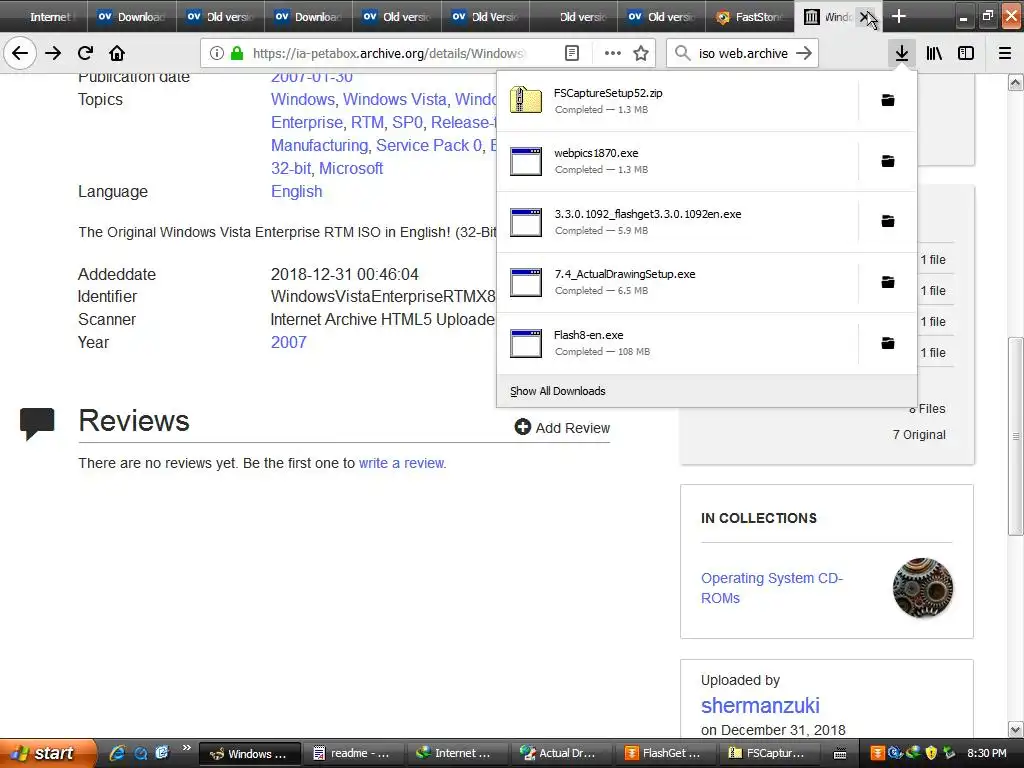
Task: Open the Firefox hamburger menu
Action: [x=1005, y=53]
